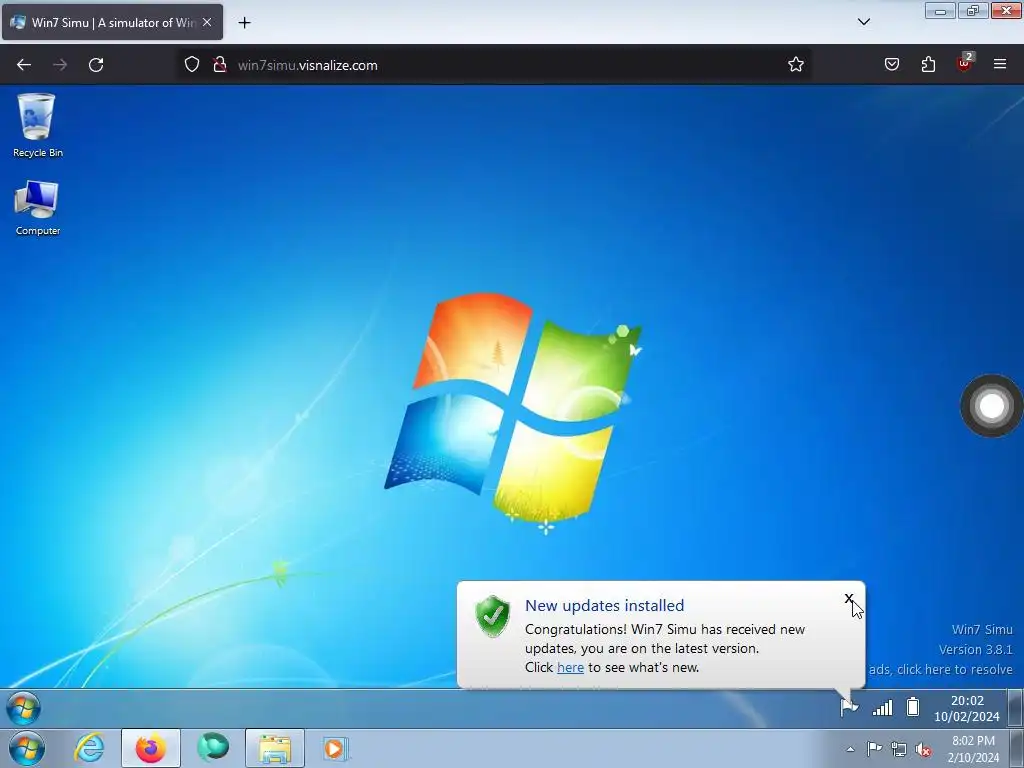
Task: Launch Internet Explorer from the taskbar
Action: point(89,748)
